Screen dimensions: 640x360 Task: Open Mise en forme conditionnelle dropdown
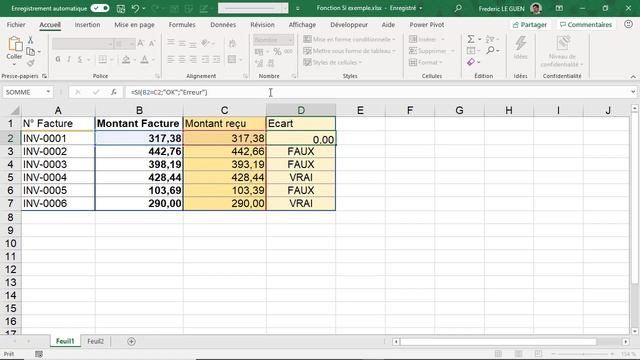349,39
